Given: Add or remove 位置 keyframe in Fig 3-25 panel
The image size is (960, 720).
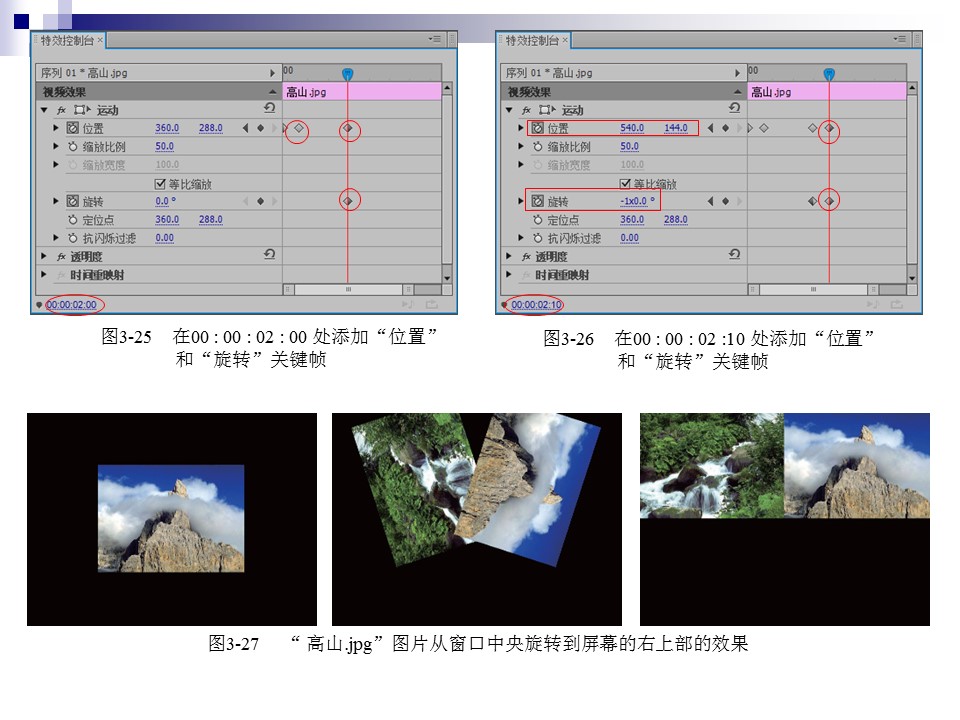Looking at the screenshot, I should [260, 128].
